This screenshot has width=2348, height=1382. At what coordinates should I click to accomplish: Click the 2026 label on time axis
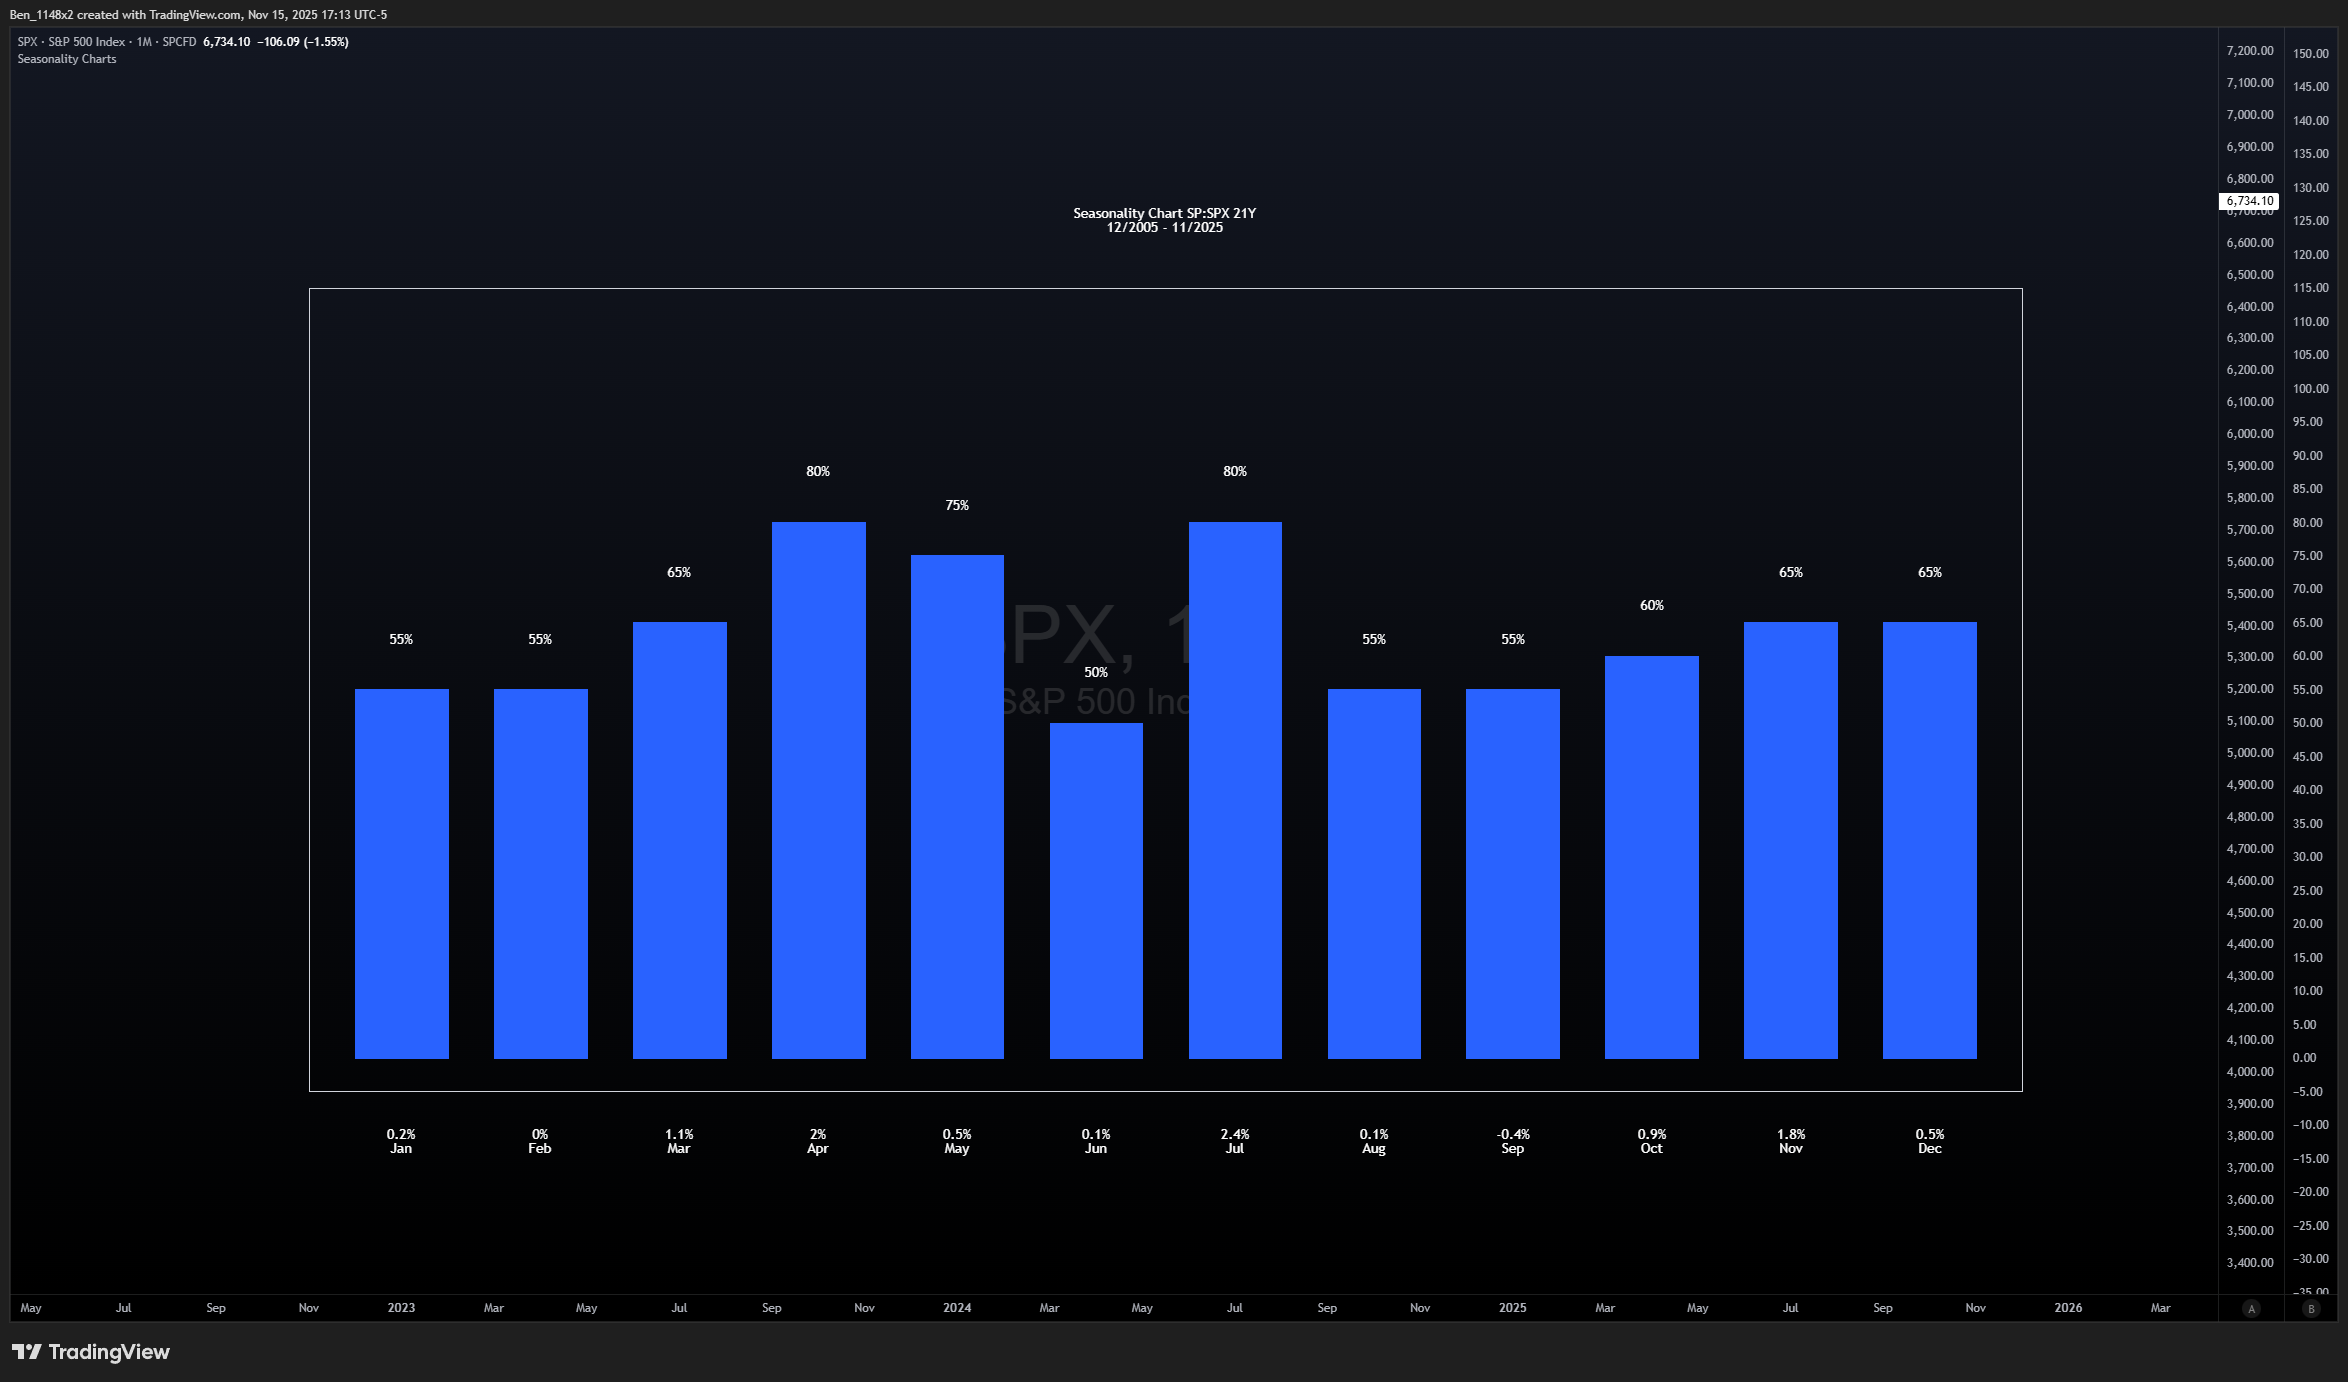[2068, 1308]
